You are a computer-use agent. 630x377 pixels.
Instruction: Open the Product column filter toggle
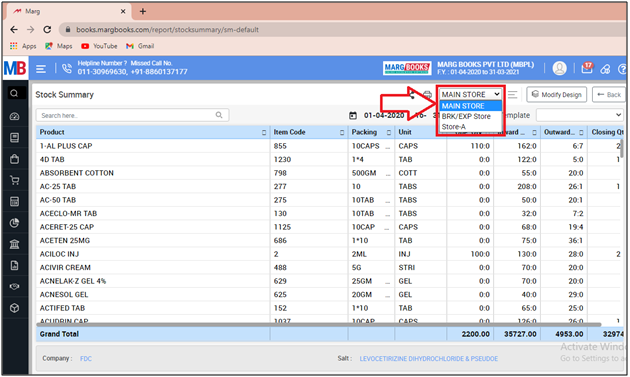pyautogui.click(x=264, y=133)
